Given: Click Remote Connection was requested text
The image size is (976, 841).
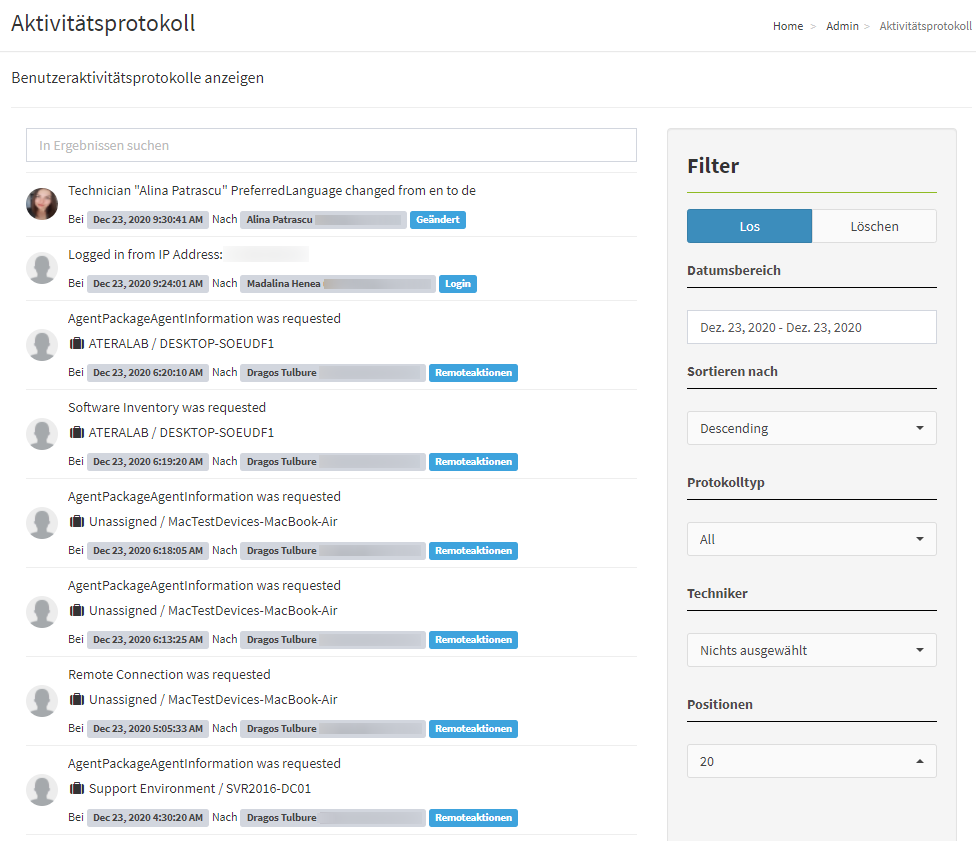Looking at the screenshot, I should pos(169,675).
